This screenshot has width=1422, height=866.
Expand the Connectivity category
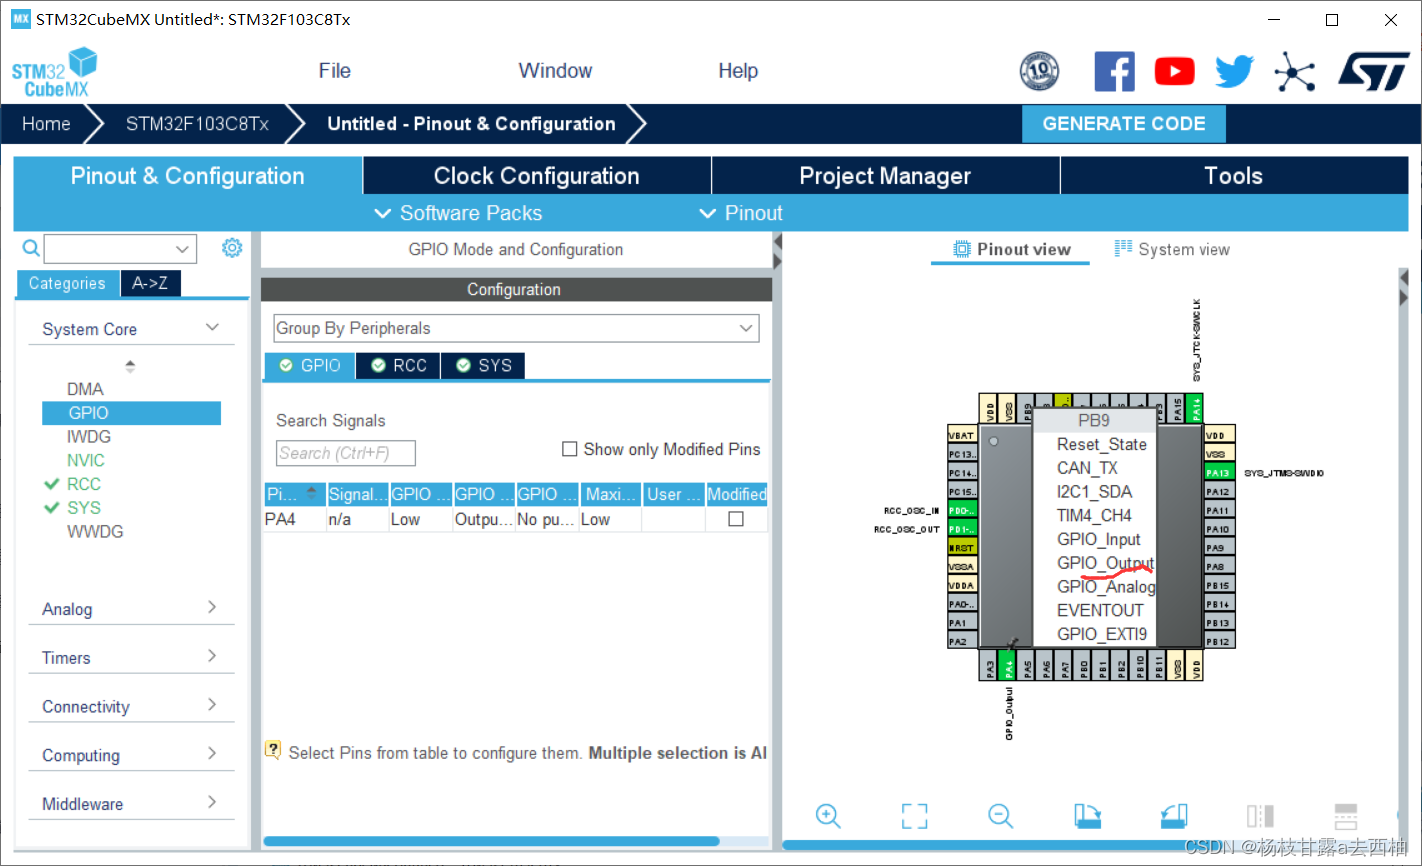[212, 705]
